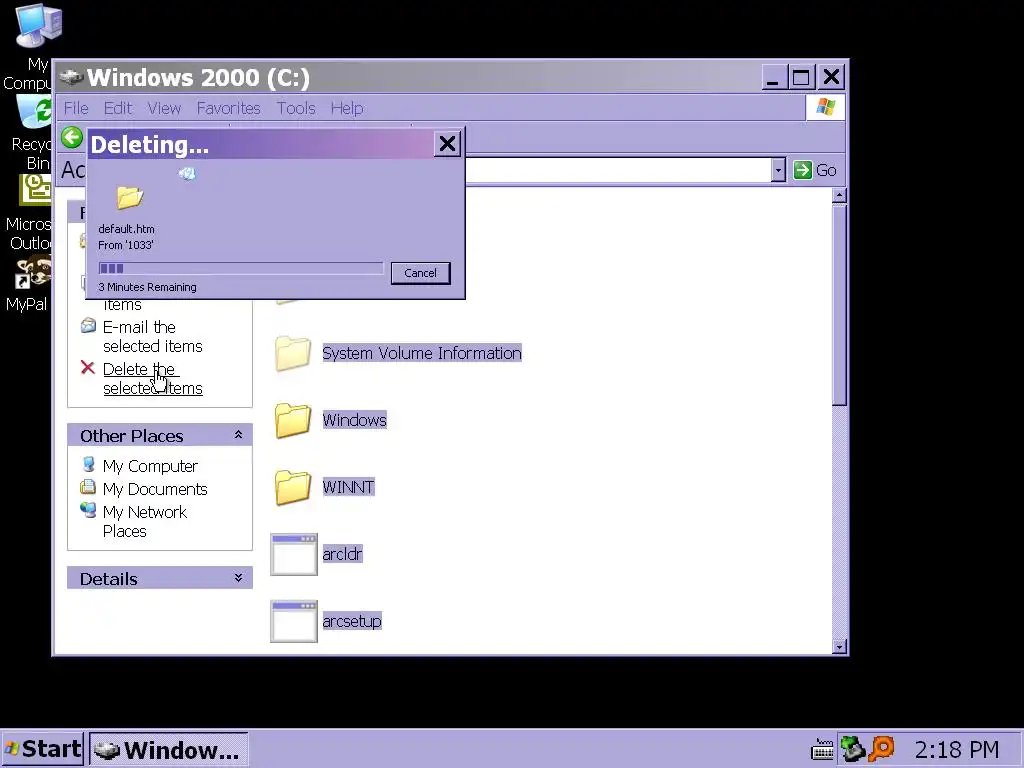This screenshot has height=768, width=1024.
Task: Open the Favorites menu
Action: point(229,108)
